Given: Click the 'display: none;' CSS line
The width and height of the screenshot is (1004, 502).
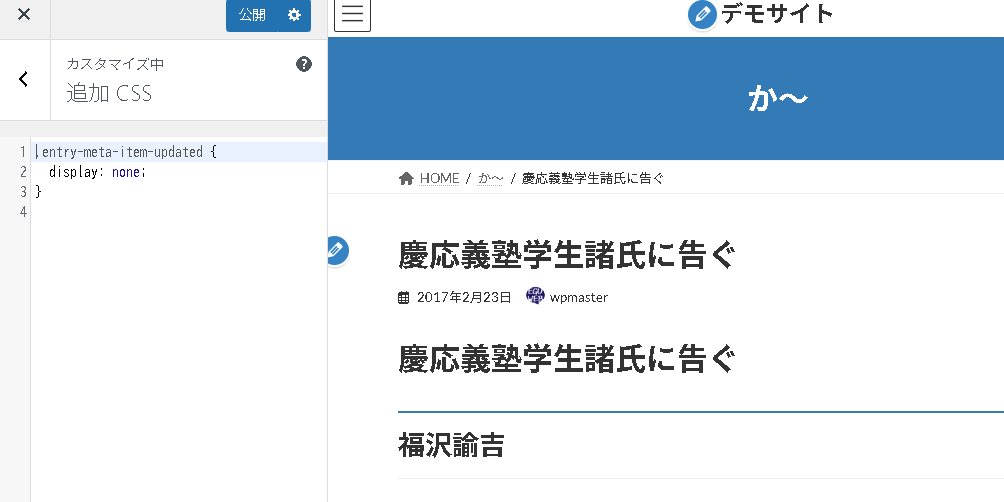Looking at the screenshot, I should (x=97, y=172).
